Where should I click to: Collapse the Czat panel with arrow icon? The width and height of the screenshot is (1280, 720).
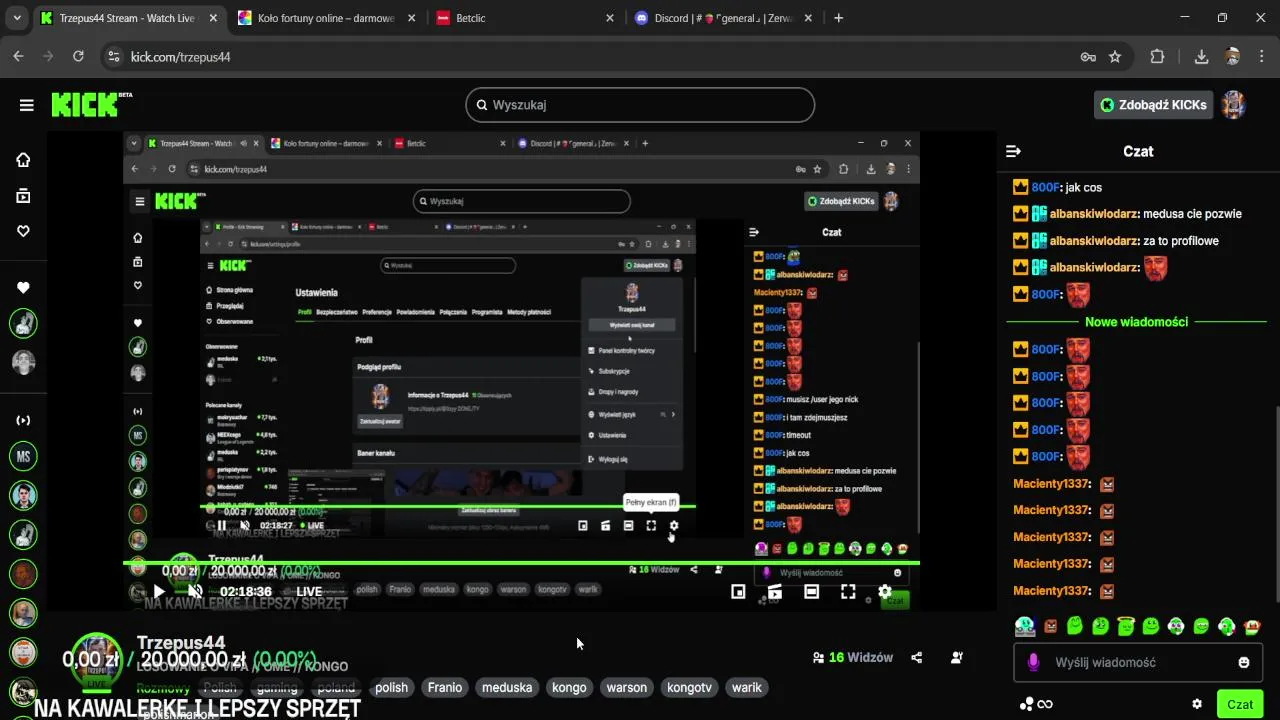(1013, 152)
